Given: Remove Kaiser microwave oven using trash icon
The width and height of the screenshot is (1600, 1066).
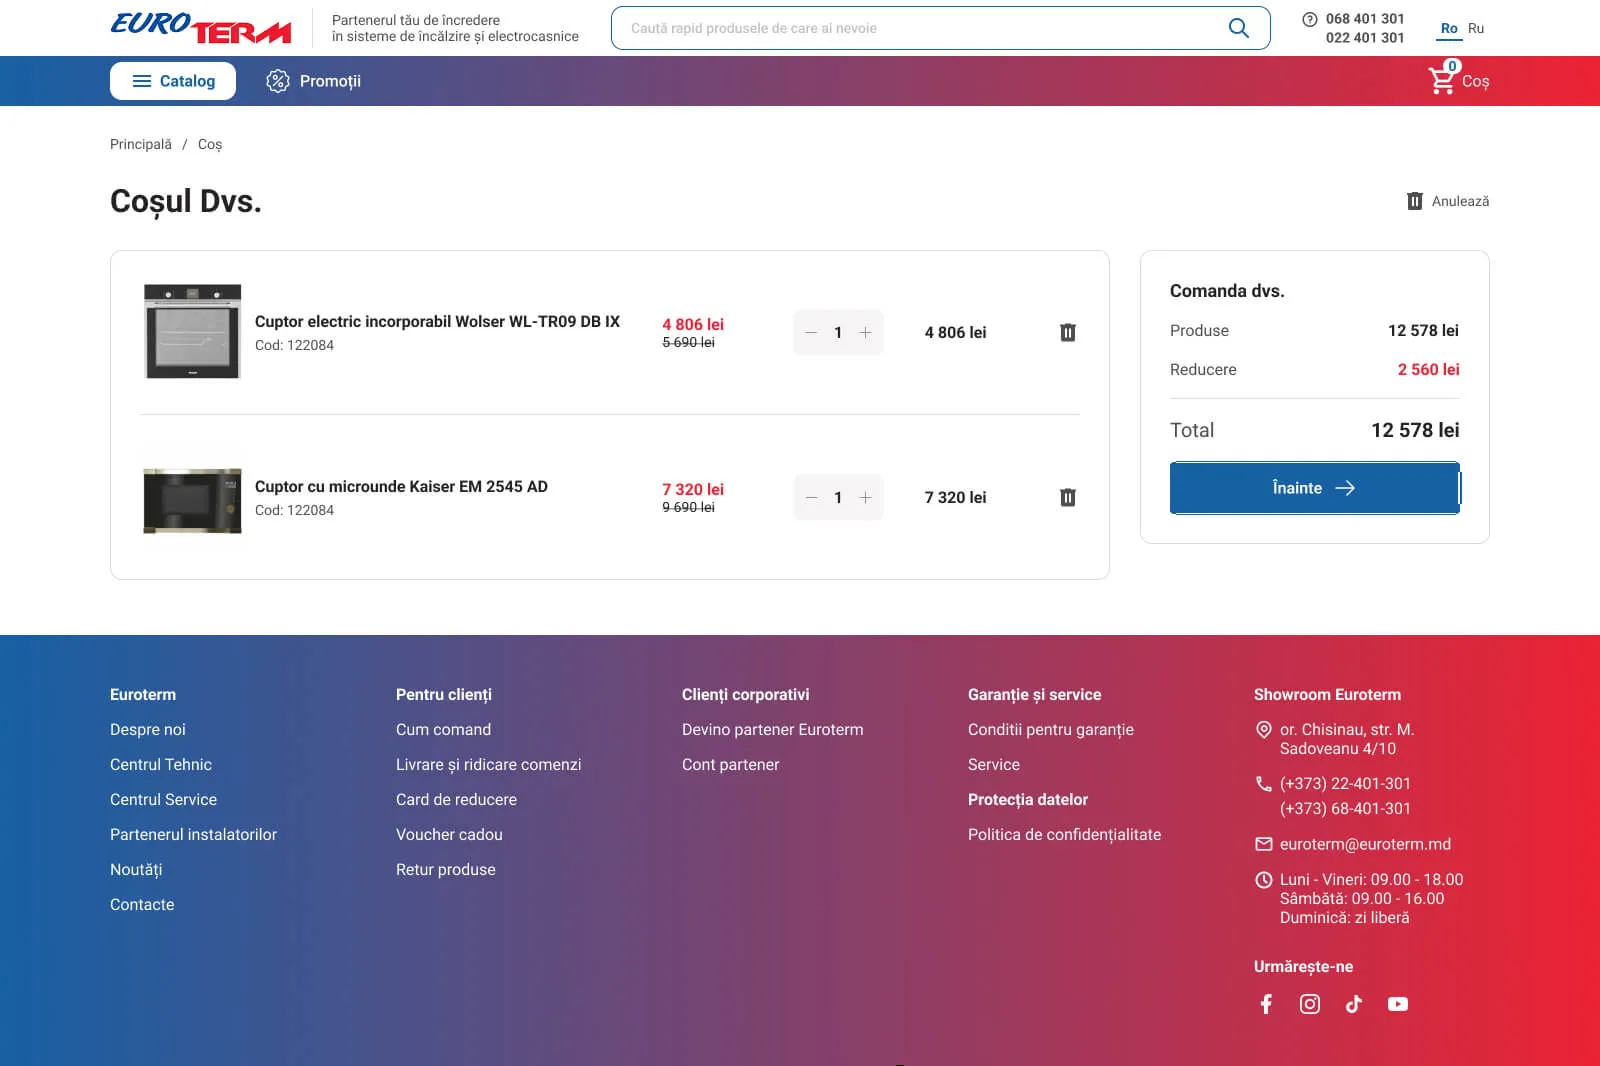Looking at the screenshot, I should (x=1067, y=497).
